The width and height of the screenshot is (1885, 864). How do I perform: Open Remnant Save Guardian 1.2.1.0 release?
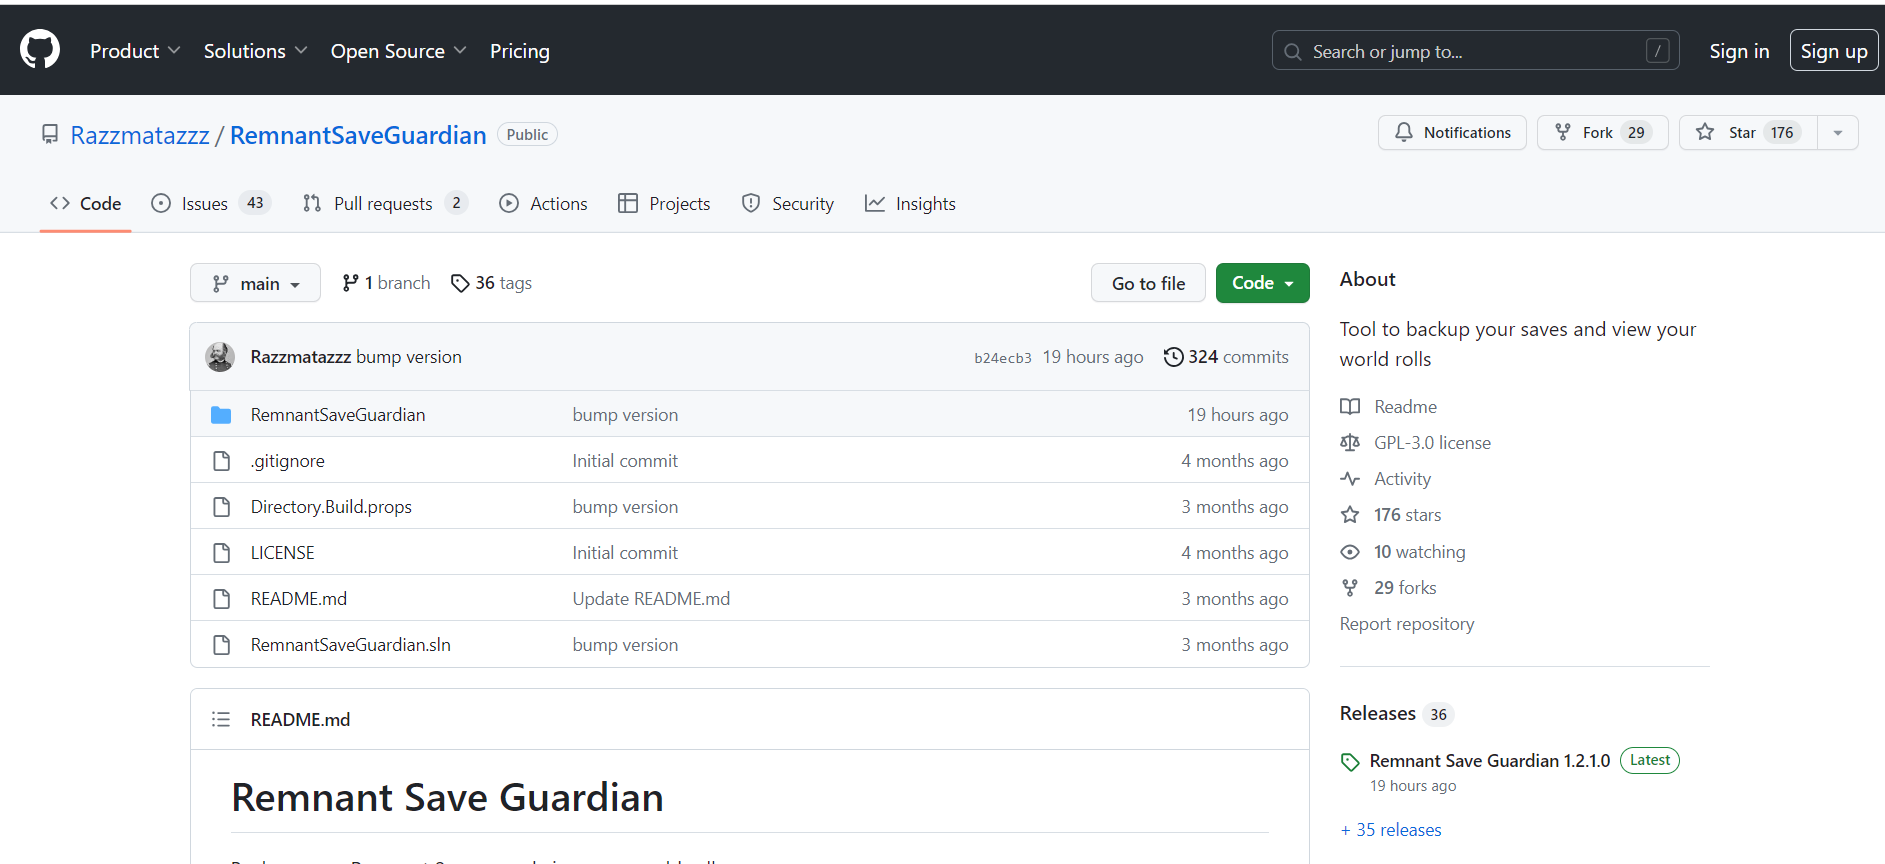pos(1490,761)
